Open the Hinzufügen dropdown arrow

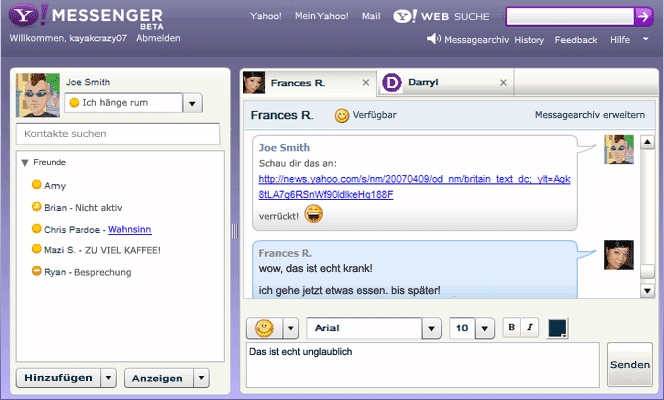pos(108,378)
